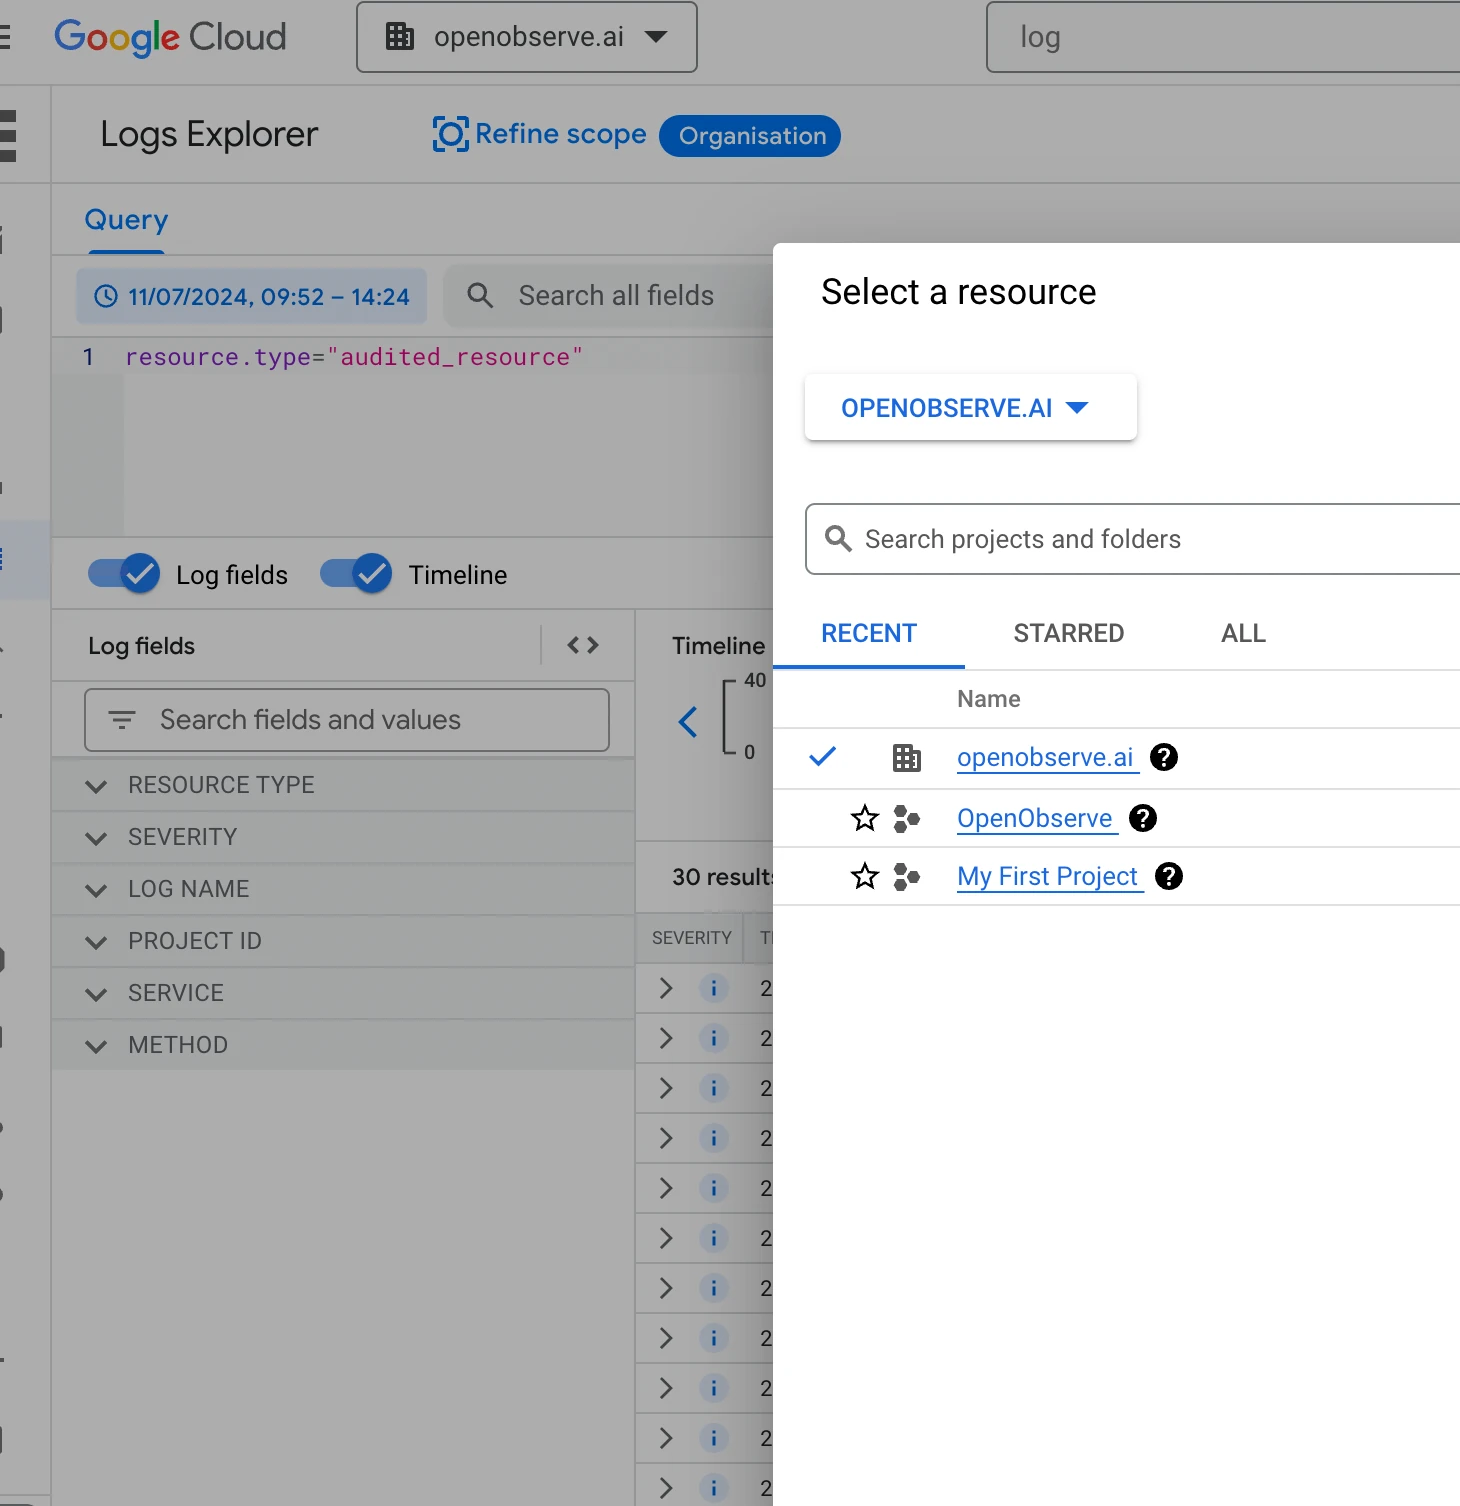Click the Logs Explorer heading
This screenshot has height=1506, width=1460.
click(209, 134)
